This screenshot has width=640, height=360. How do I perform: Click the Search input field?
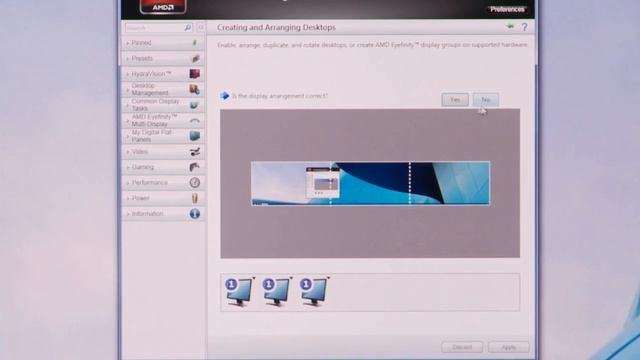coord(154,28)
